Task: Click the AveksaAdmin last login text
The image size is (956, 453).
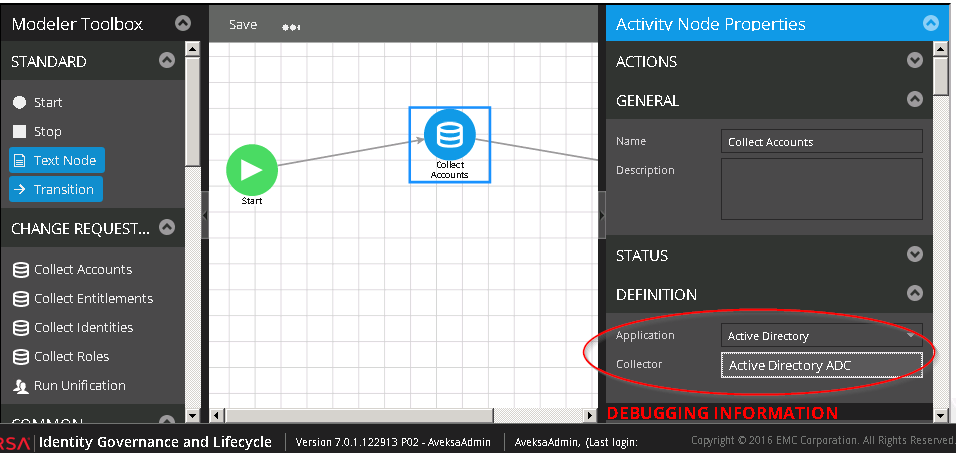Action: (576, 443)
